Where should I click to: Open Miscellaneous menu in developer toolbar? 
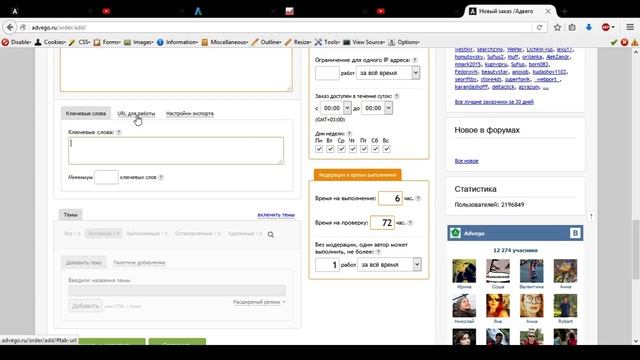225,42
